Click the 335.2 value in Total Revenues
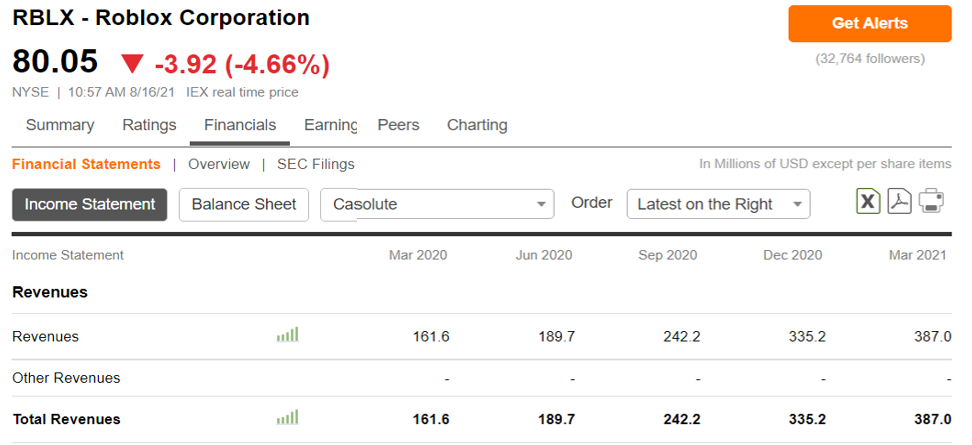The width and height of the screenshot is (972, 445). point(807,419)
